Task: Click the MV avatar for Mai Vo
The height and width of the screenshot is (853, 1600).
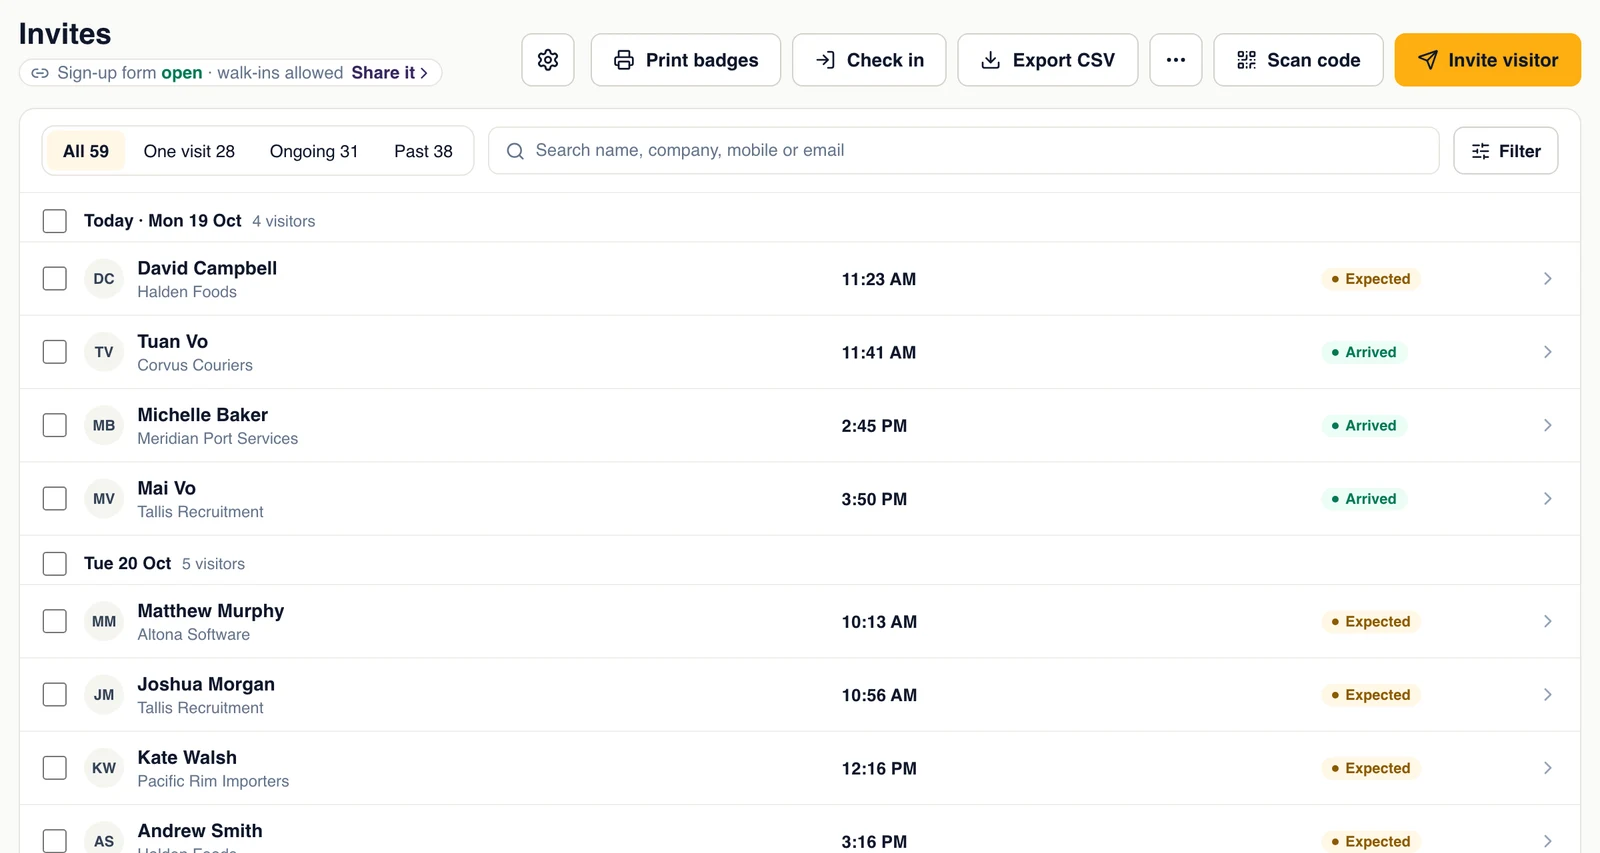Action: (x=104, y=499)
